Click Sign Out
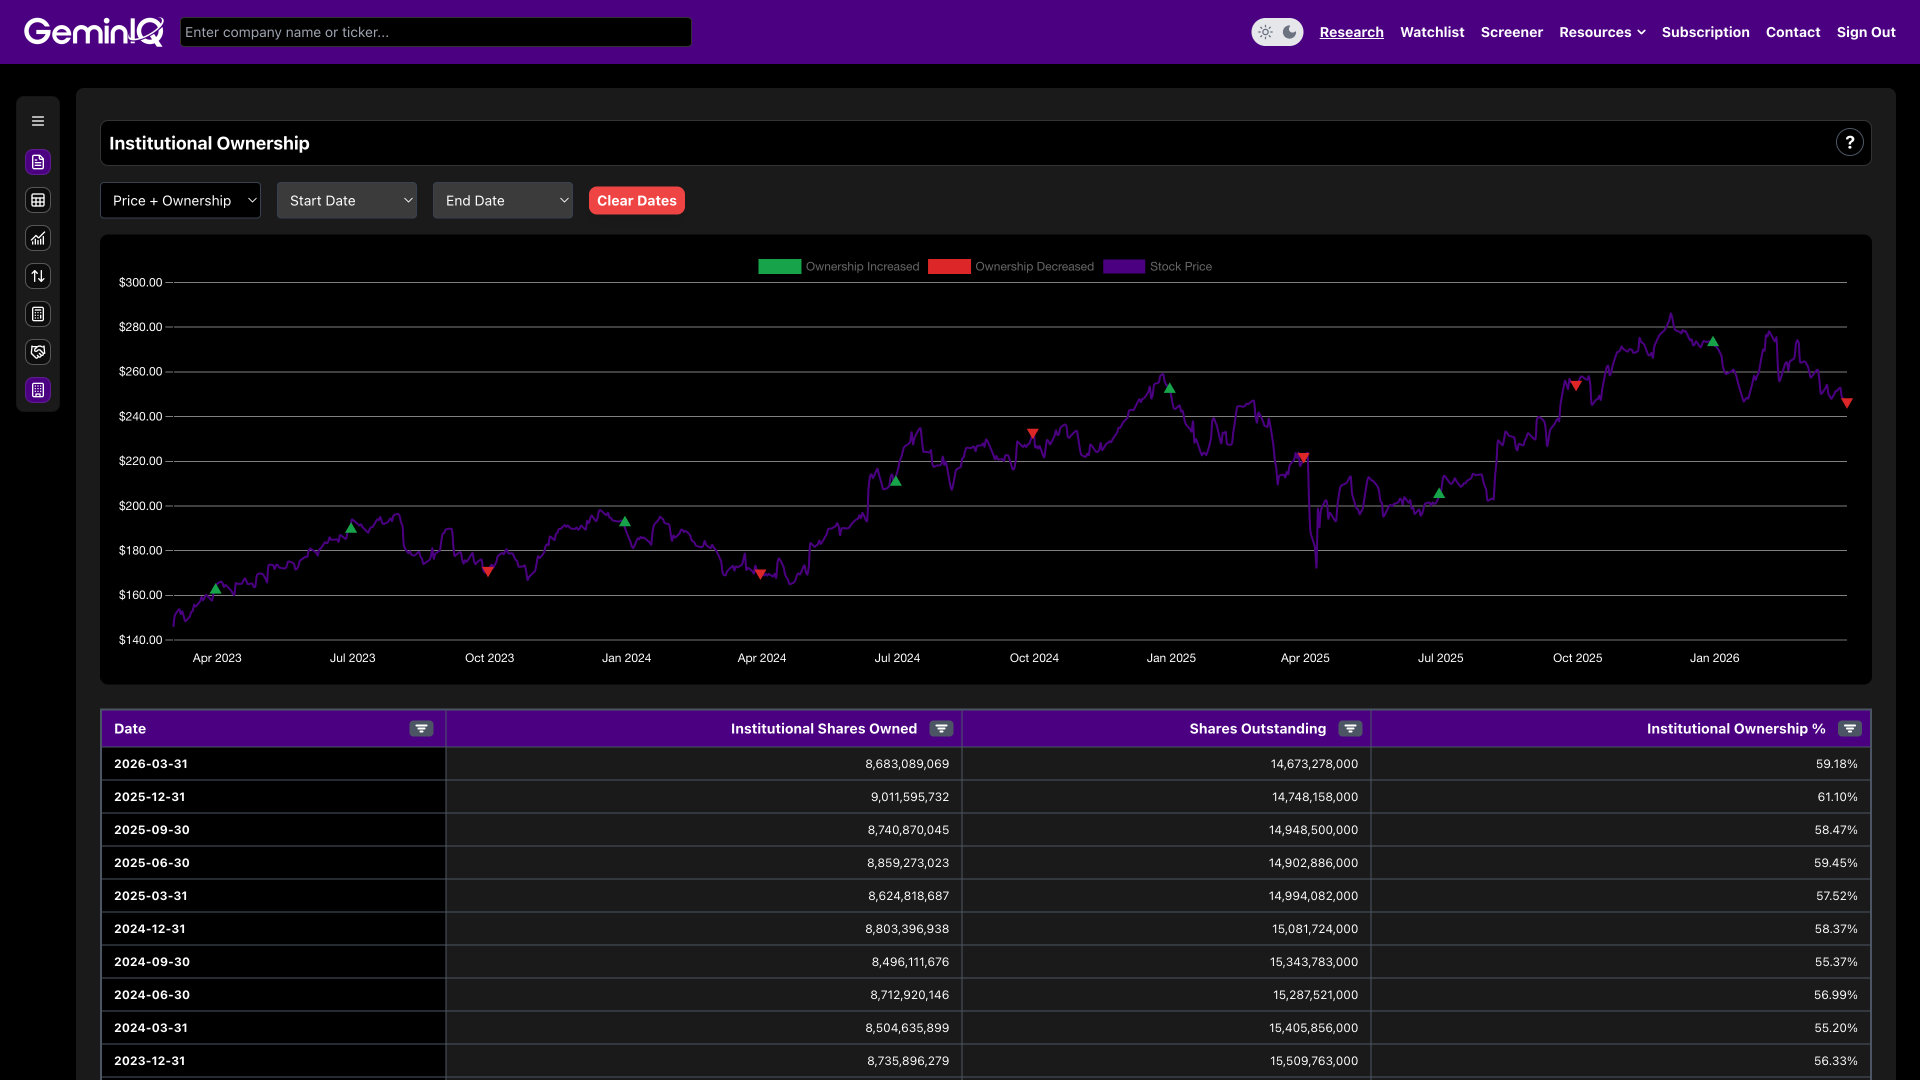 point(1866,32)
